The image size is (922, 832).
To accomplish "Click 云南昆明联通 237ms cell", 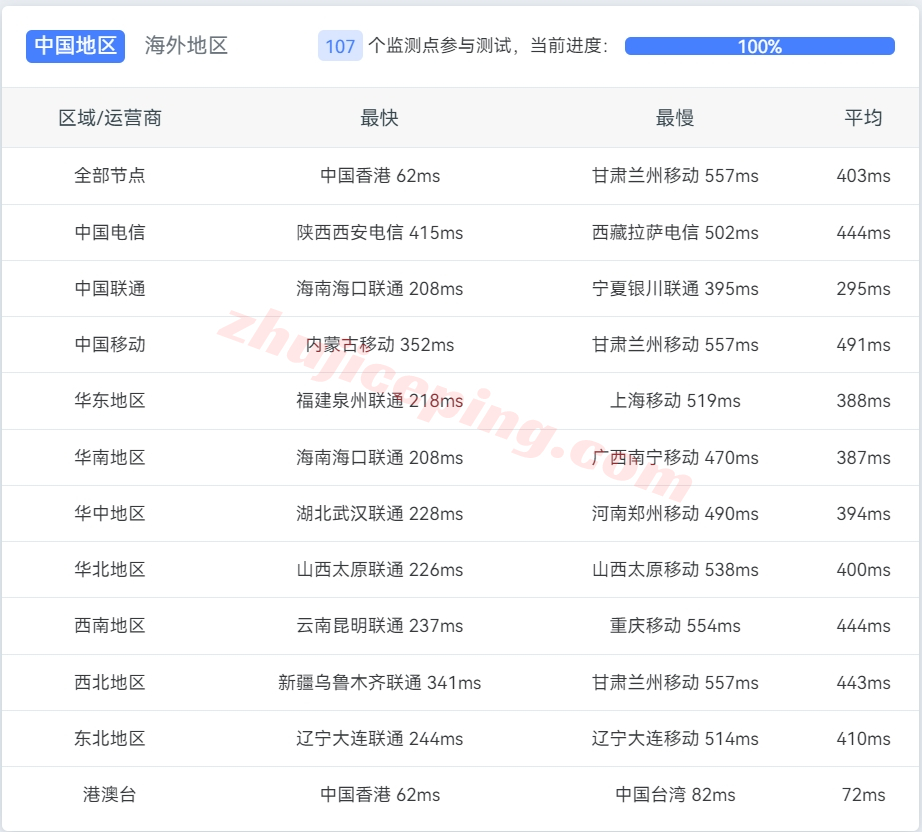I will 380,626.
